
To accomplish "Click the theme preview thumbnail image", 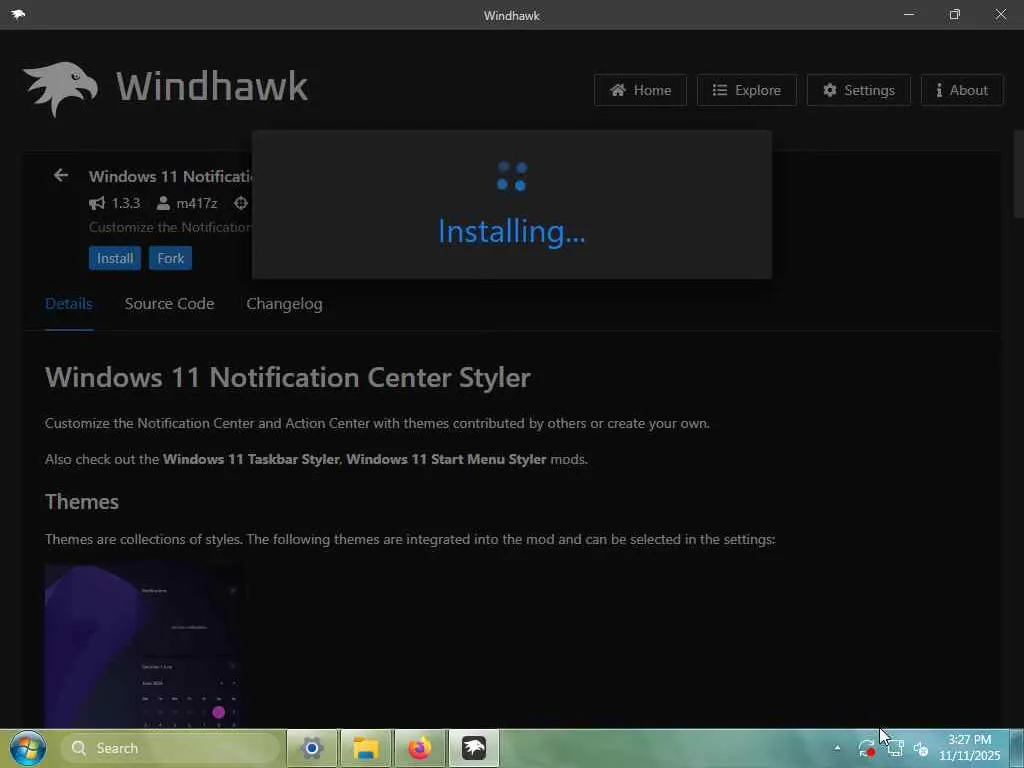I will tap(144, 646).
